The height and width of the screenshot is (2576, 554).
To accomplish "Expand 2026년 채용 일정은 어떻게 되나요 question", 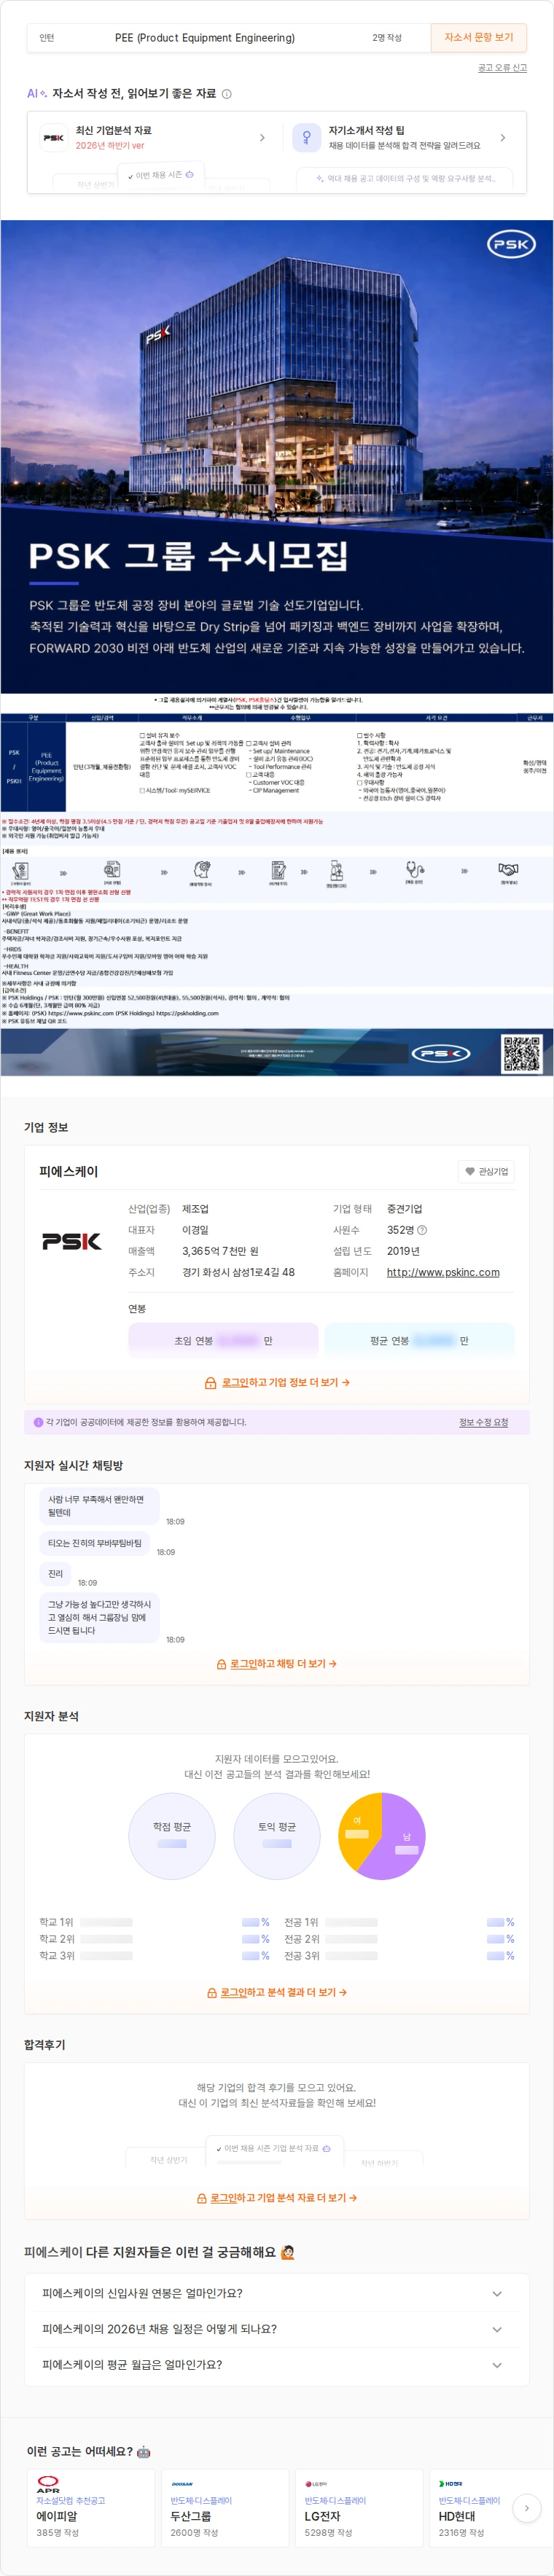I will pyautogui.click(x=277, y=2329).
